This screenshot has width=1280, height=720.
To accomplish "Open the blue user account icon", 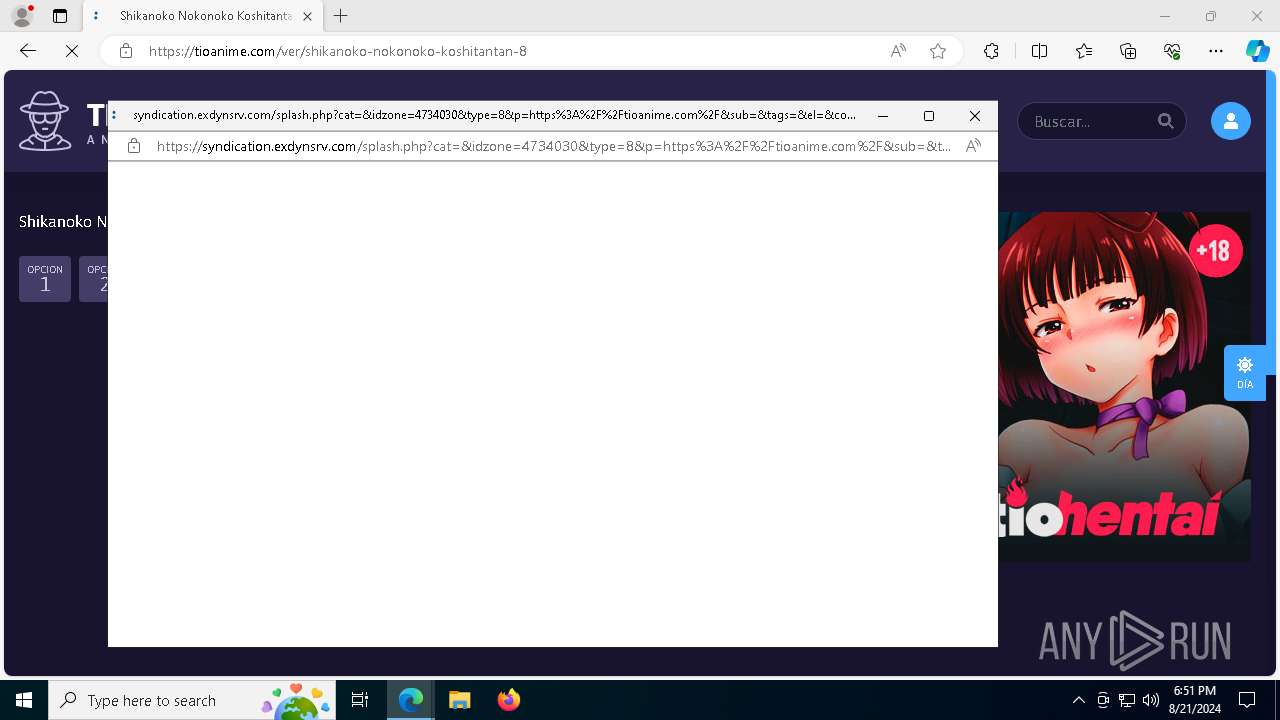I will coord(1231,121).
